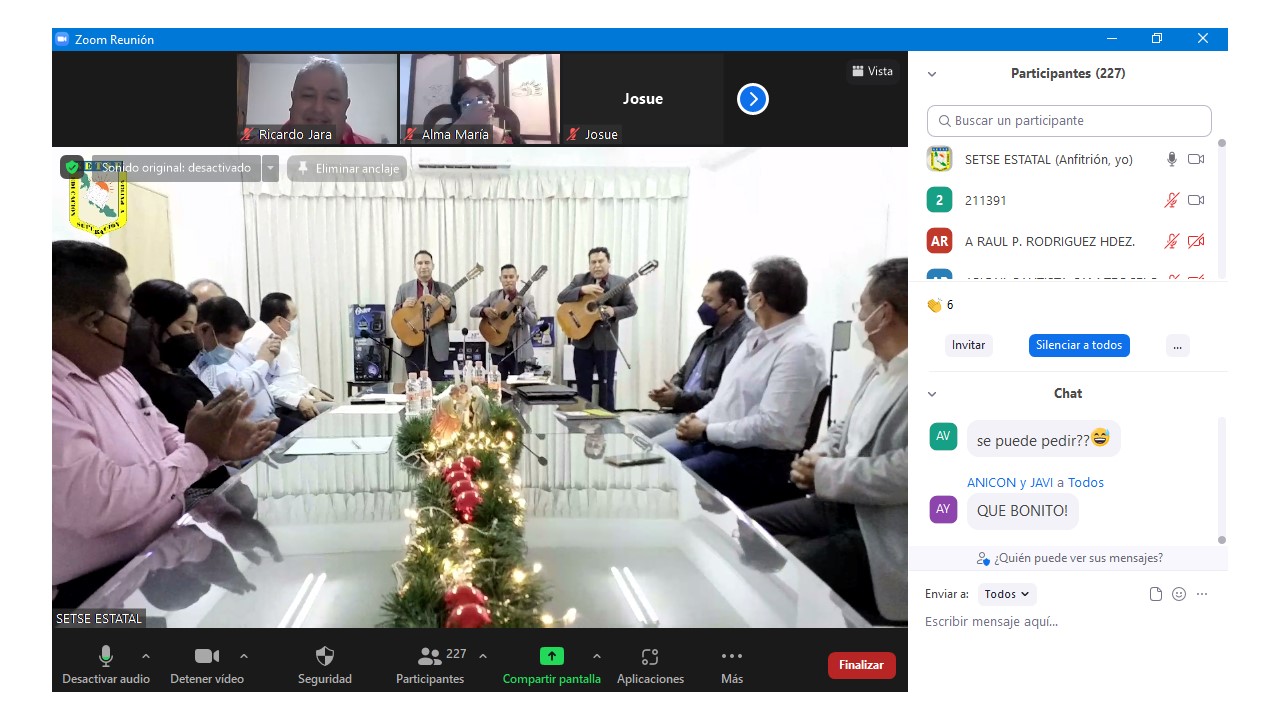Open Aplicaciones from the toolbar
1280x720 pixels.
650,665
